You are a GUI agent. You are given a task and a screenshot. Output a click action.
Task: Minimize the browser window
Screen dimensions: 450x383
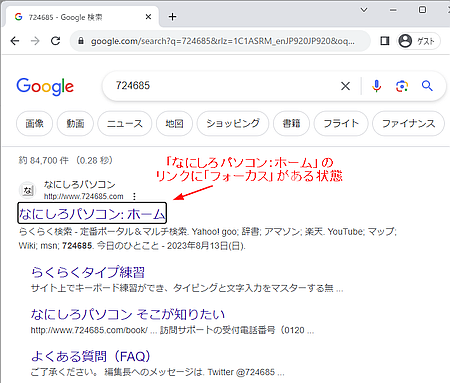click(393, 10)
